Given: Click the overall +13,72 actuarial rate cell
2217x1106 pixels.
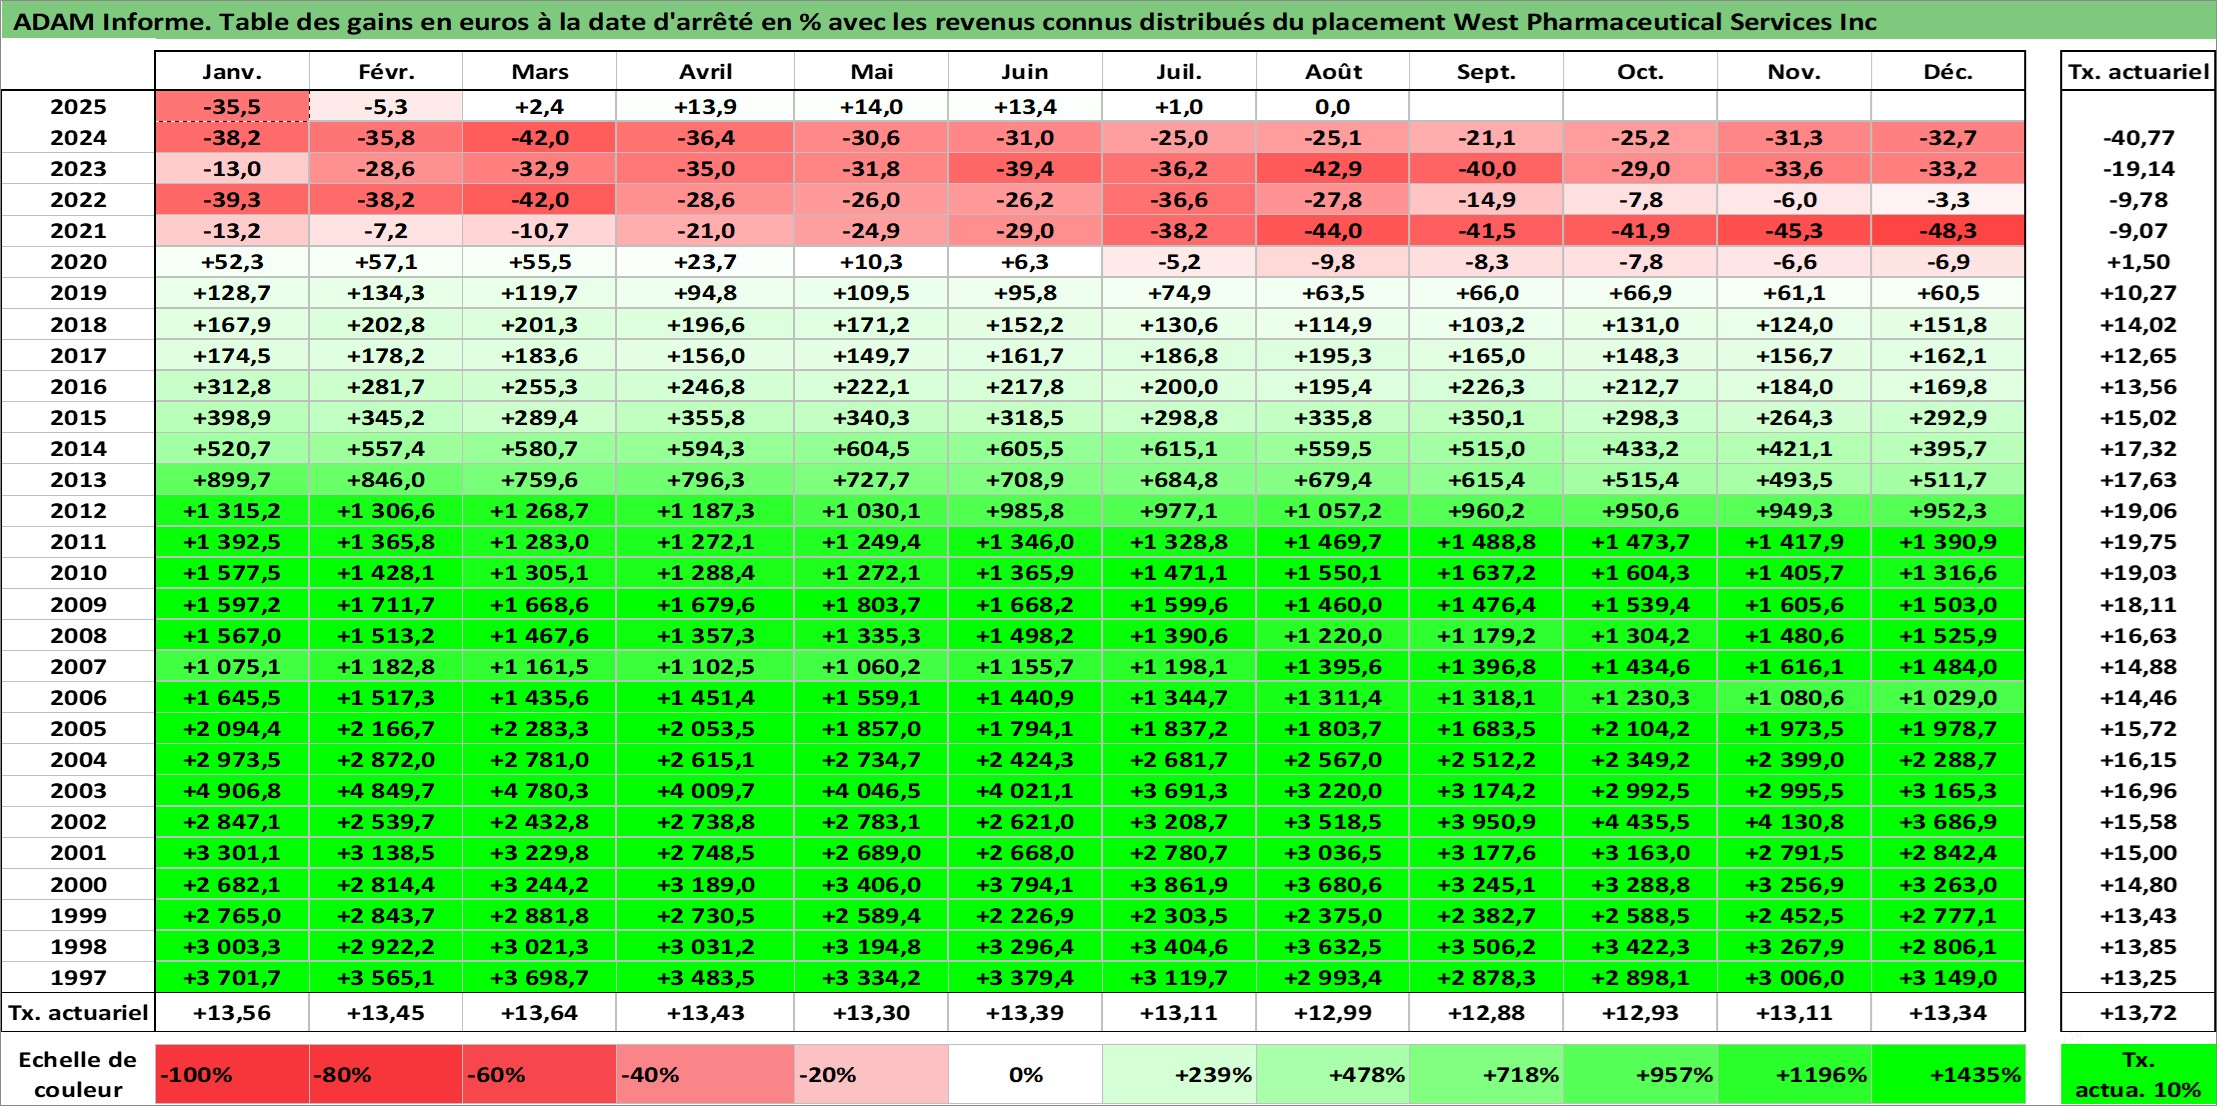Looking at the screenshot, I should [x=2137, y=1013].
